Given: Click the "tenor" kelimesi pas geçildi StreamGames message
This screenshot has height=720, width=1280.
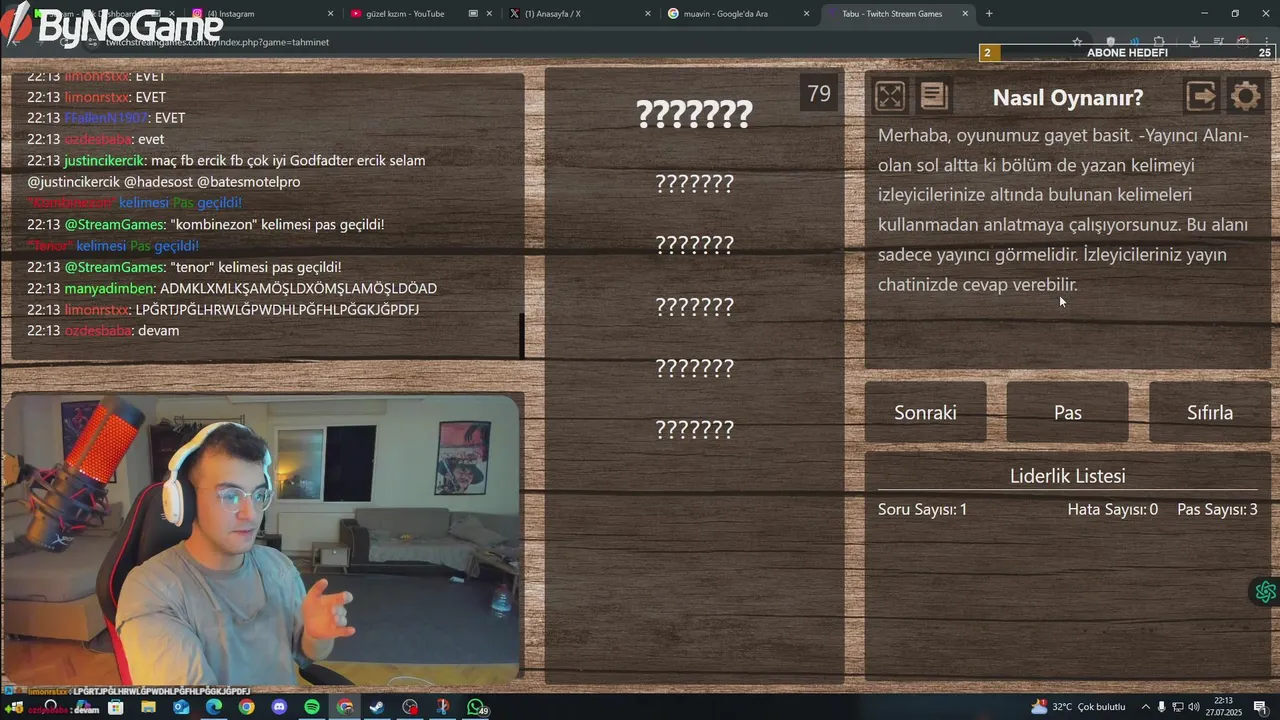Looking at the screenshot, I should (x=184, y=267).
